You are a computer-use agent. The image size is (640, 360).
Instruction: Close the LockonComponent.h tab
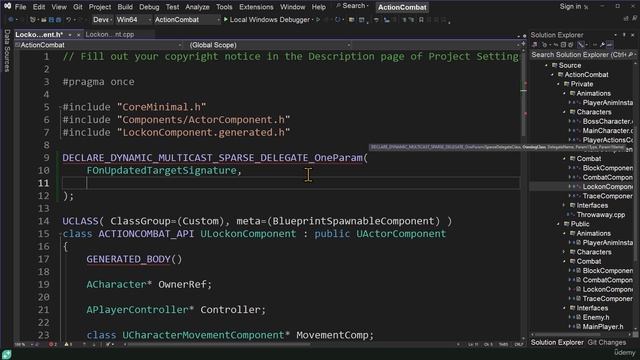[x=78, y=35]
